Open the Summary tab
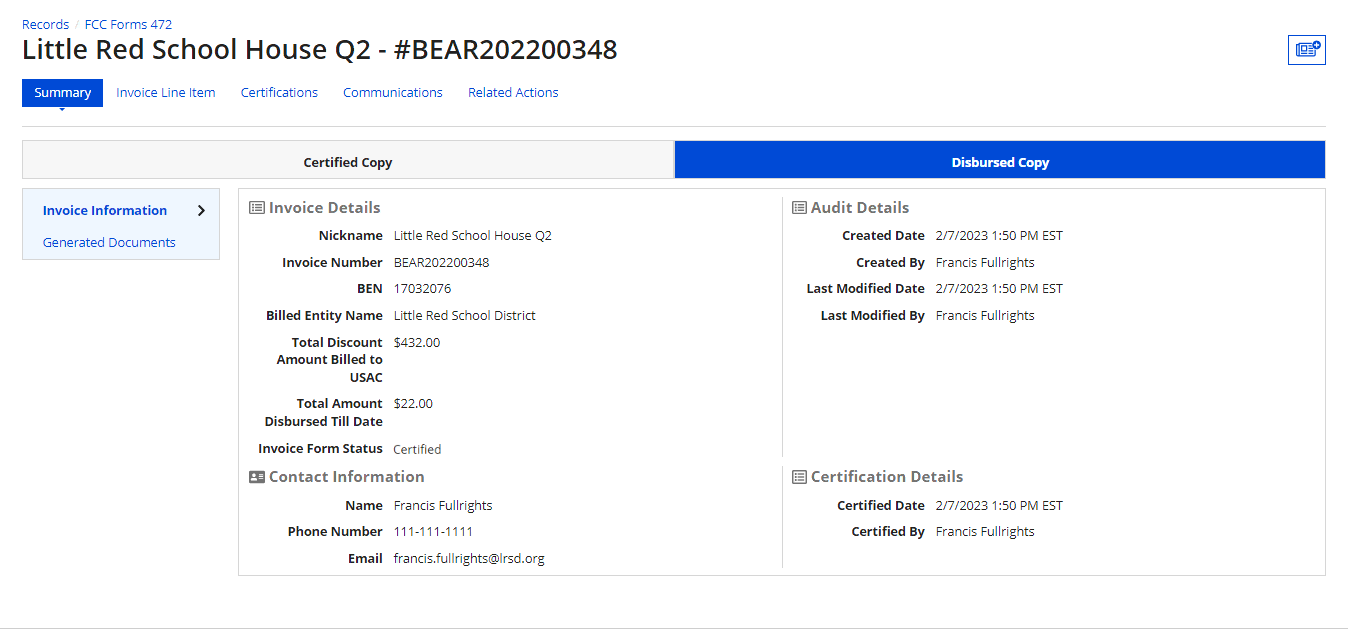Image resolution: width=1348 pixels, height=629 pixels. coord(62,93)
